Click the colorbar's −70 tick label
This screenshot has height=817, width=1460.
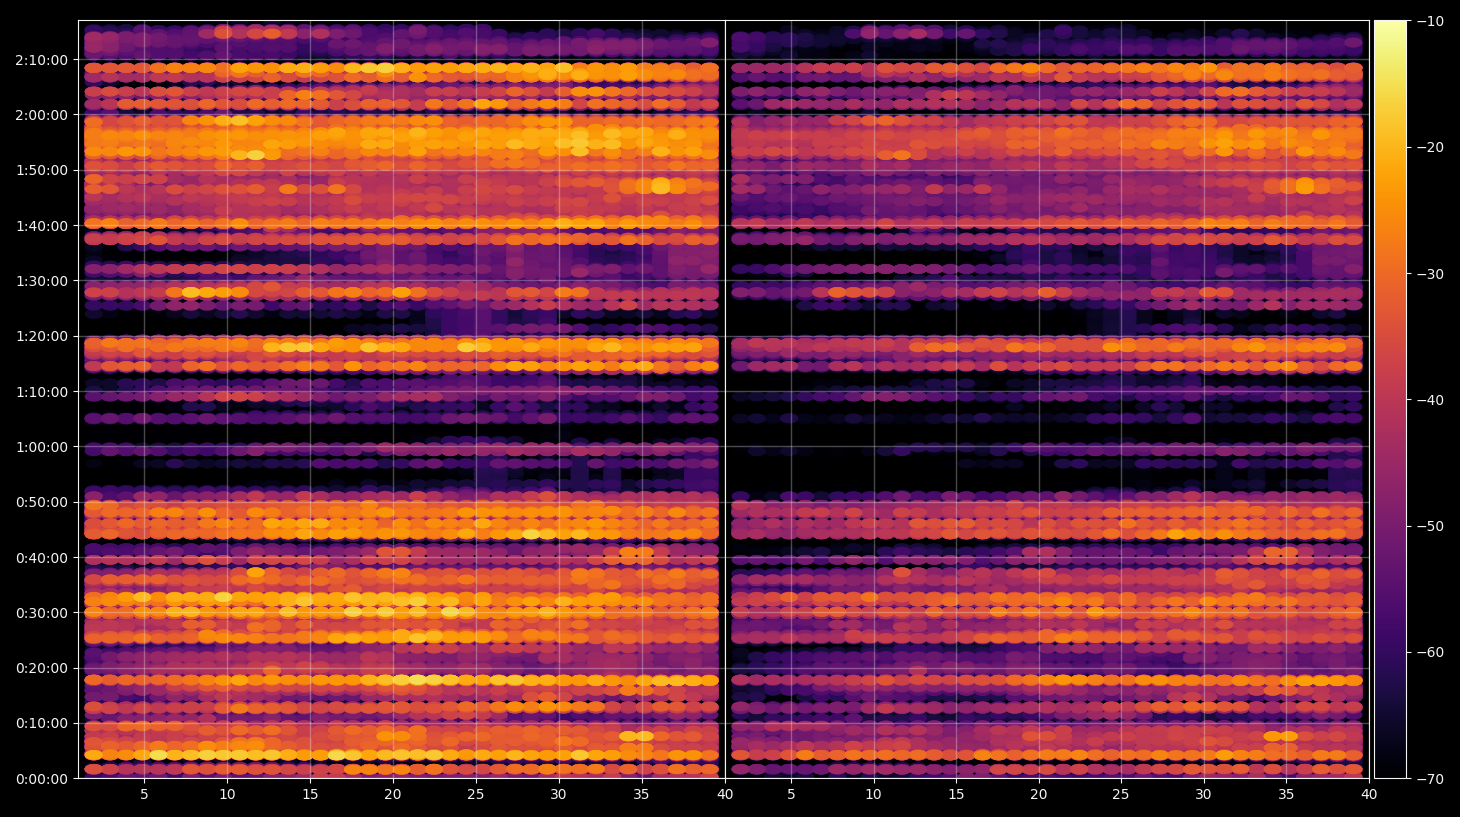coord(1431,779)
